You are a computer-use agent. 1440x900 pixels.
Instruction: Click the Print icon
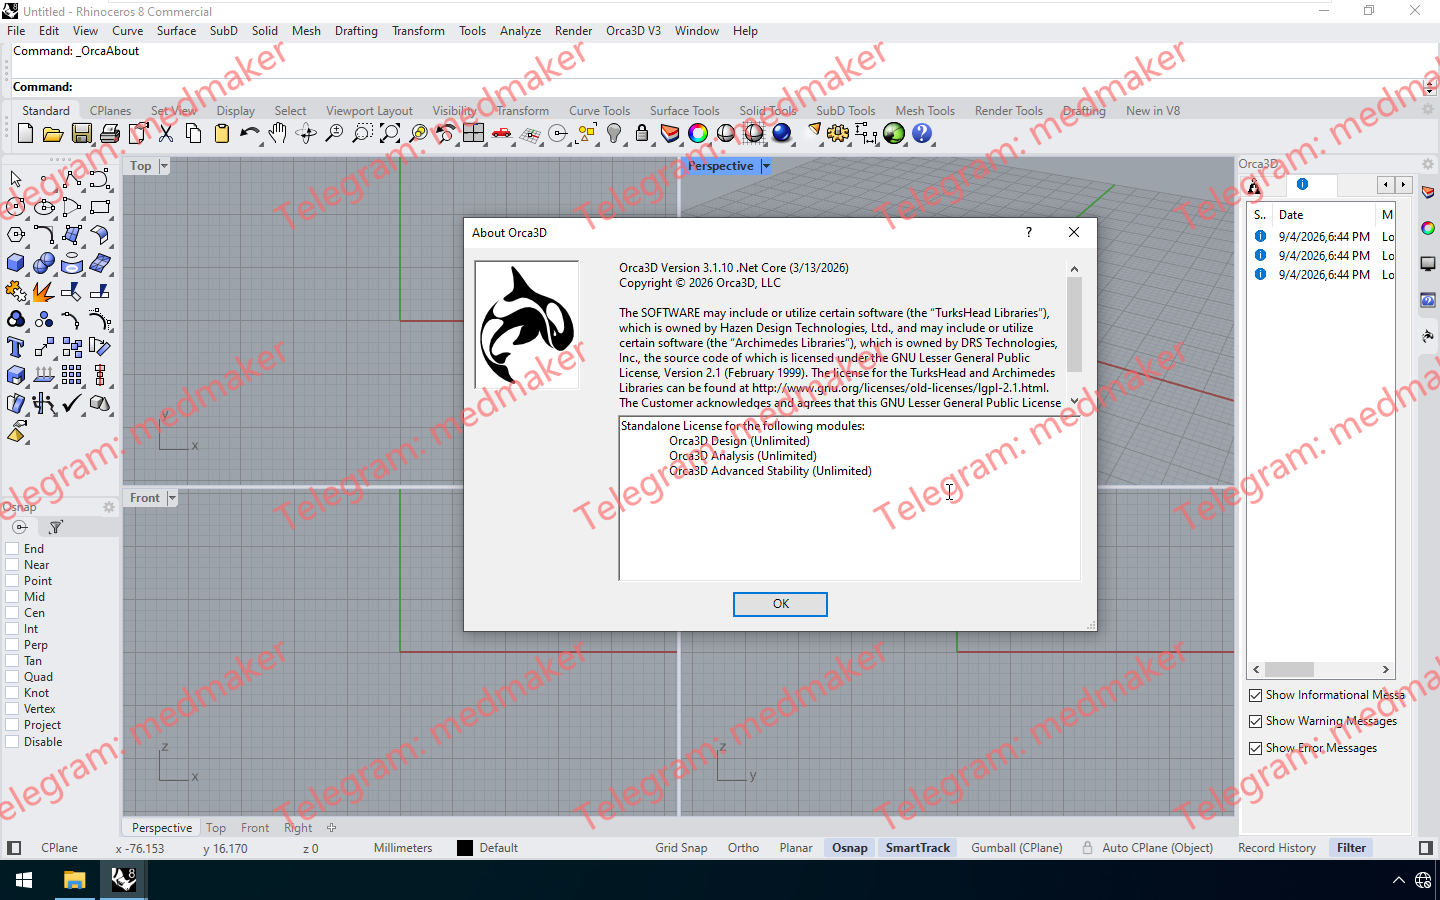pyautogui.click(x=110, y=133)
